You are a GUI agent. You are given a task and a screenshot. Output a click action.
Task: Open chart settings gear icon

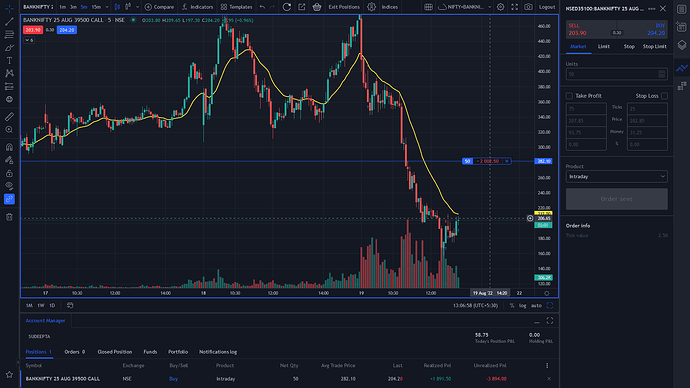500,7
